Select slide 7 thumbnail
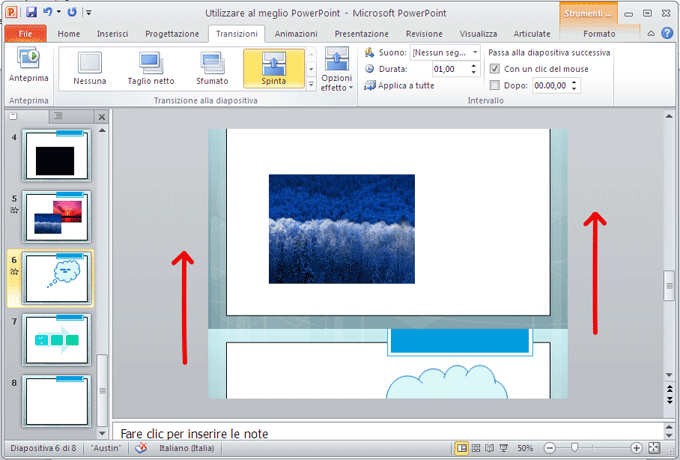 [57, 340]
